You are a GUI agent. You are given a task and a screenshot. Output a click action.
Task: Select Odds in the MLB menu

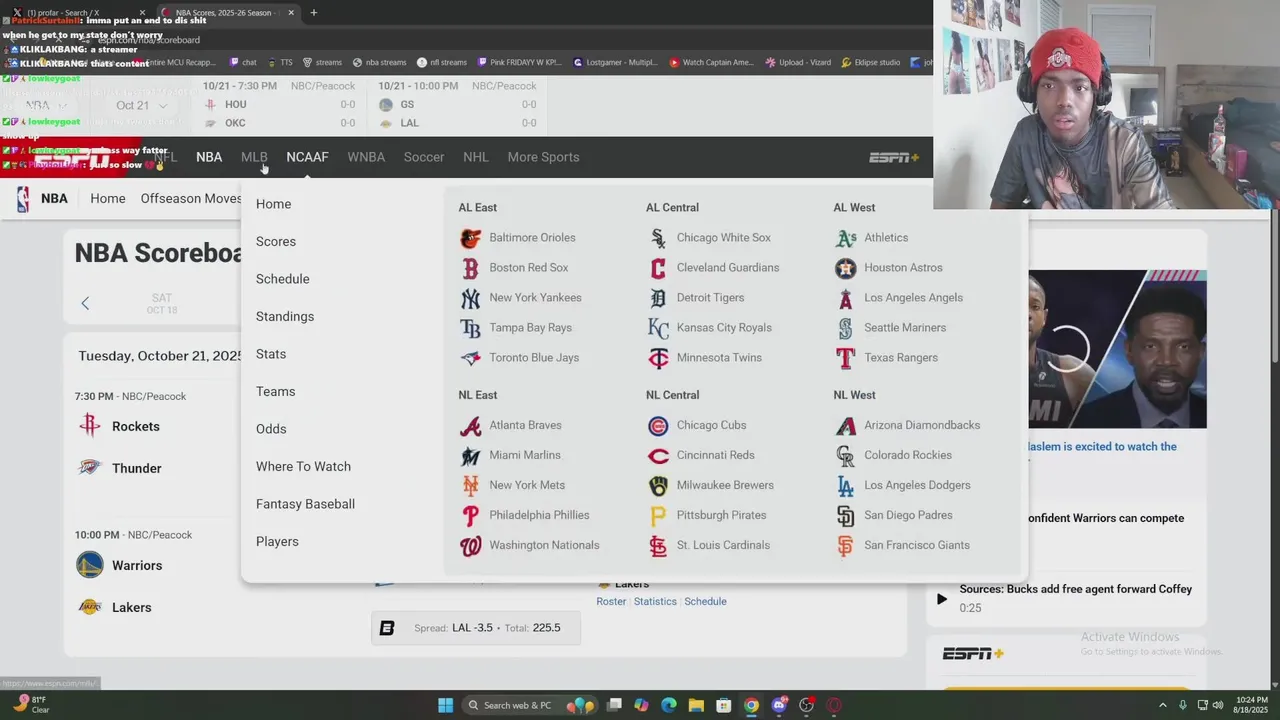click(x=271, y=429)
